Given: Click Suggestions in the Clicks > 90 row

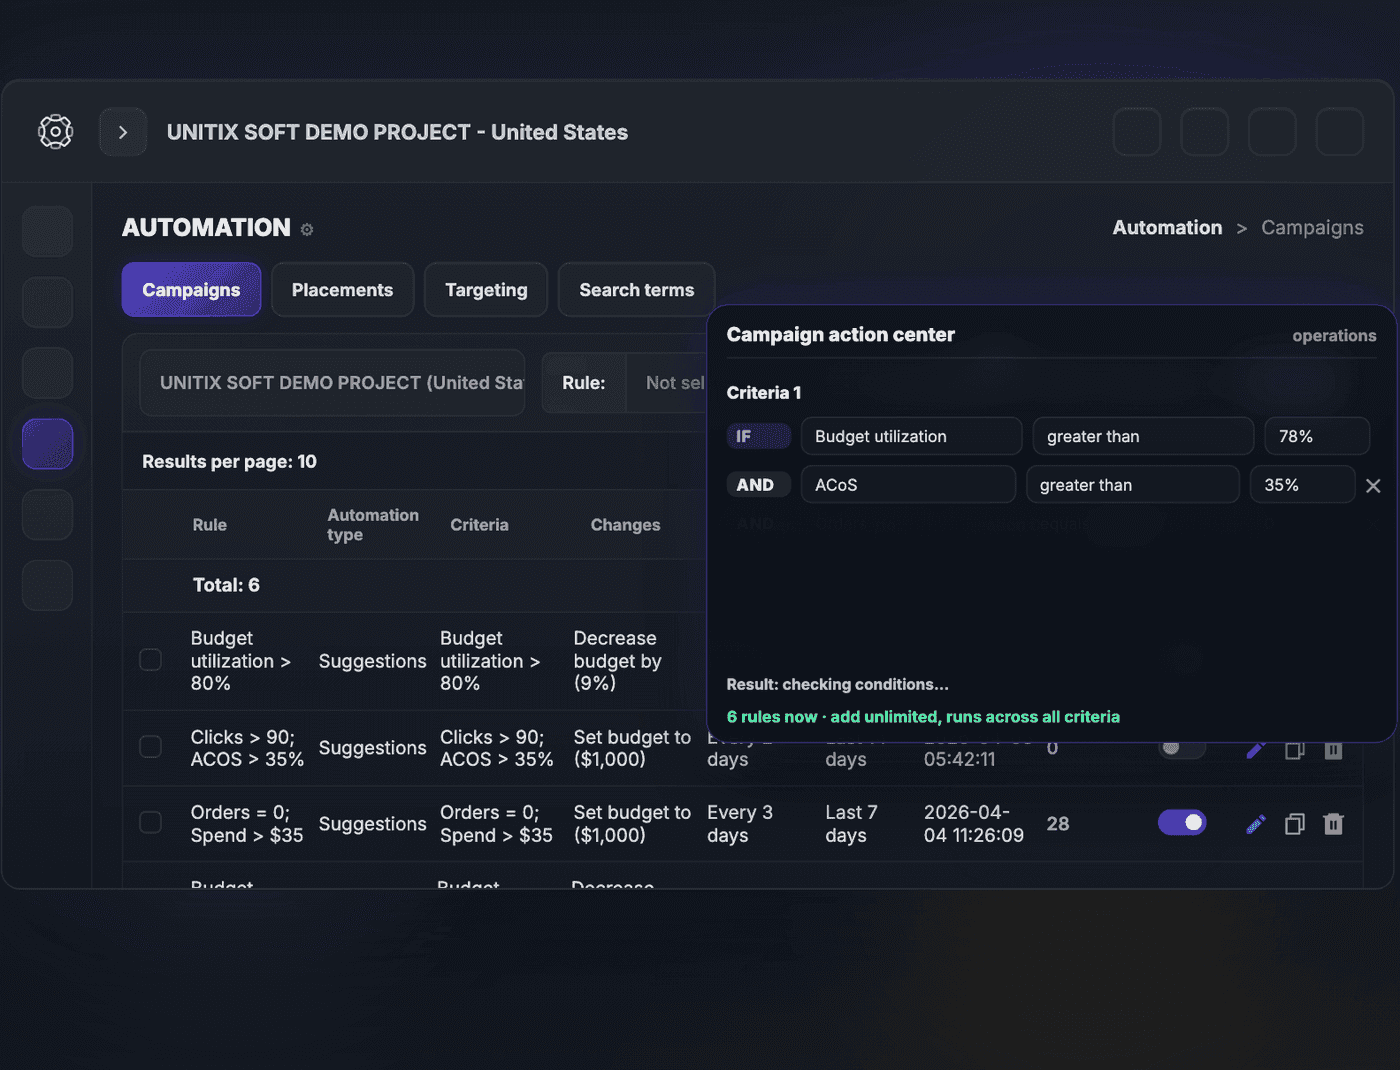Looking at the screenshot, I should coord(372,748).
